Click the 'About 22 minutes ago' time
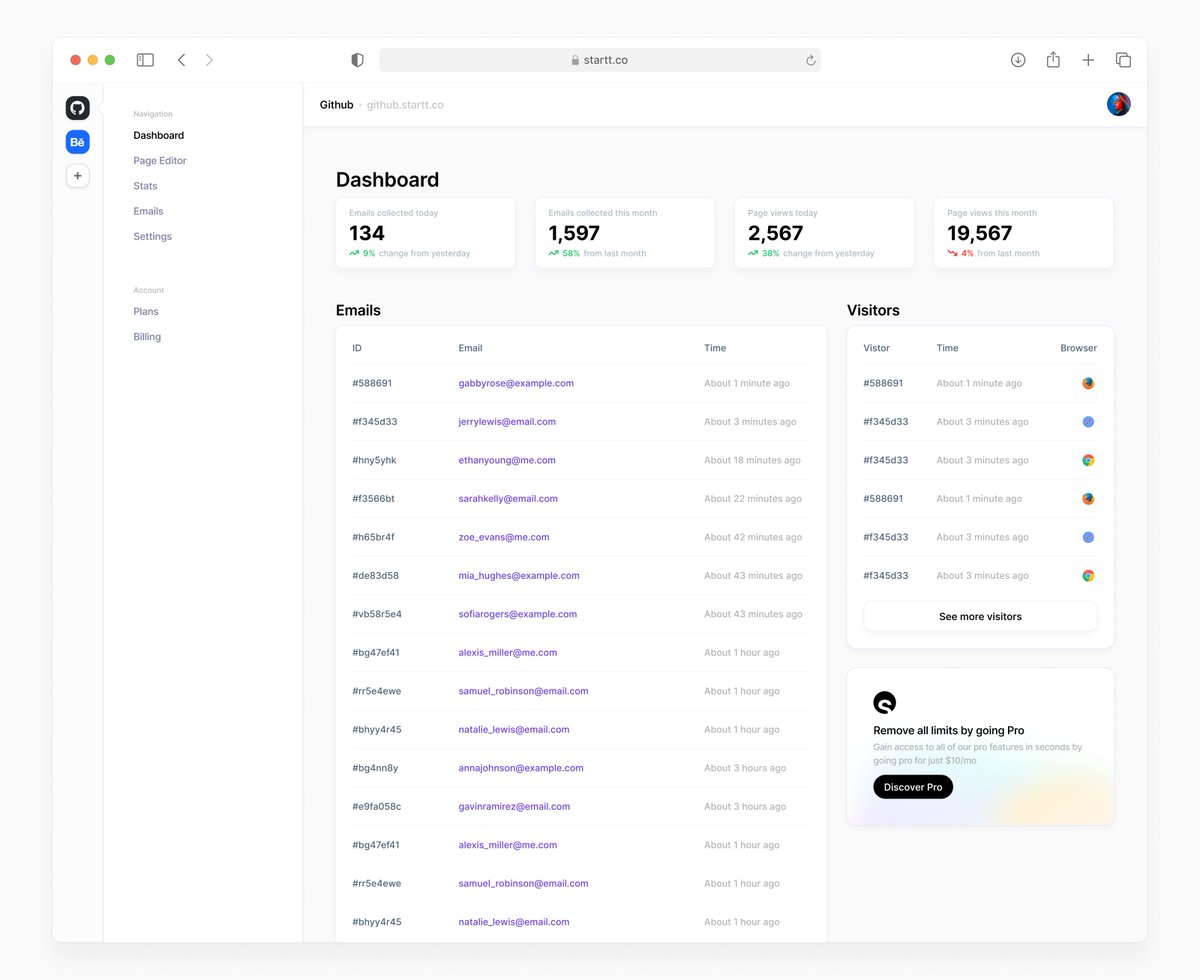1200x980 pixels. (753, 499)
